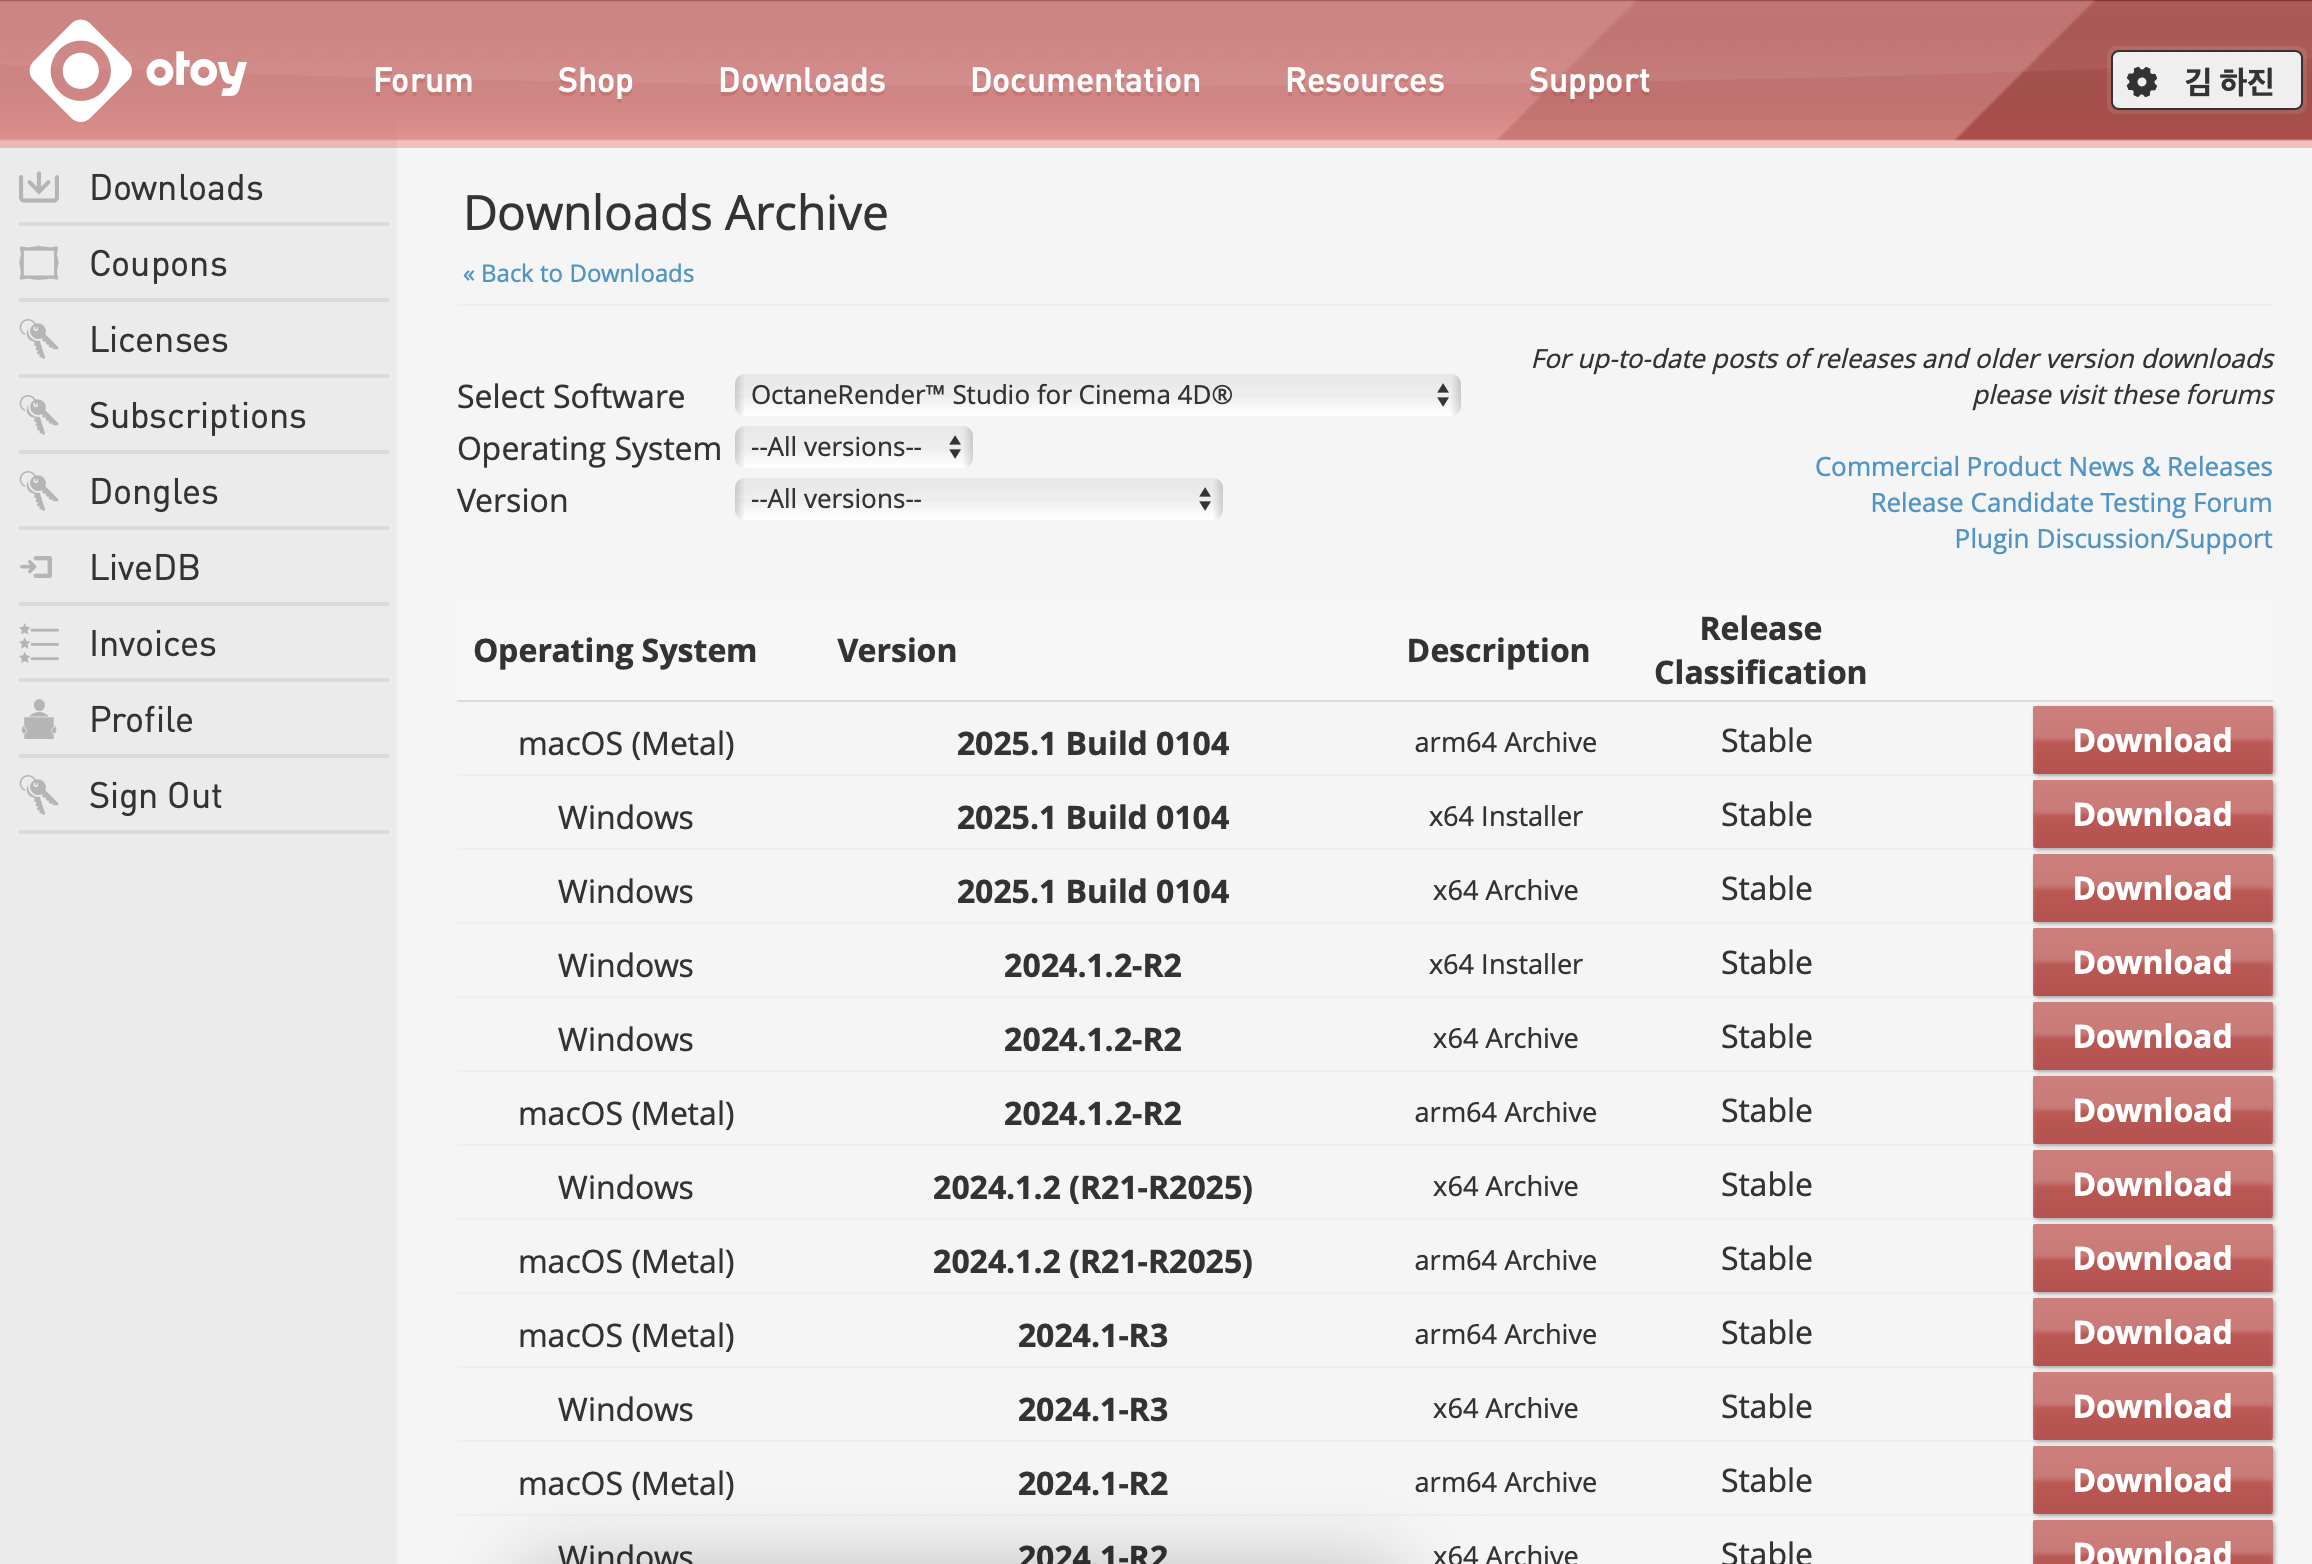This screenshot has height=1564, width=2312.
Task: Open Downloads in the top navigation bar
Action: [802, 80]
